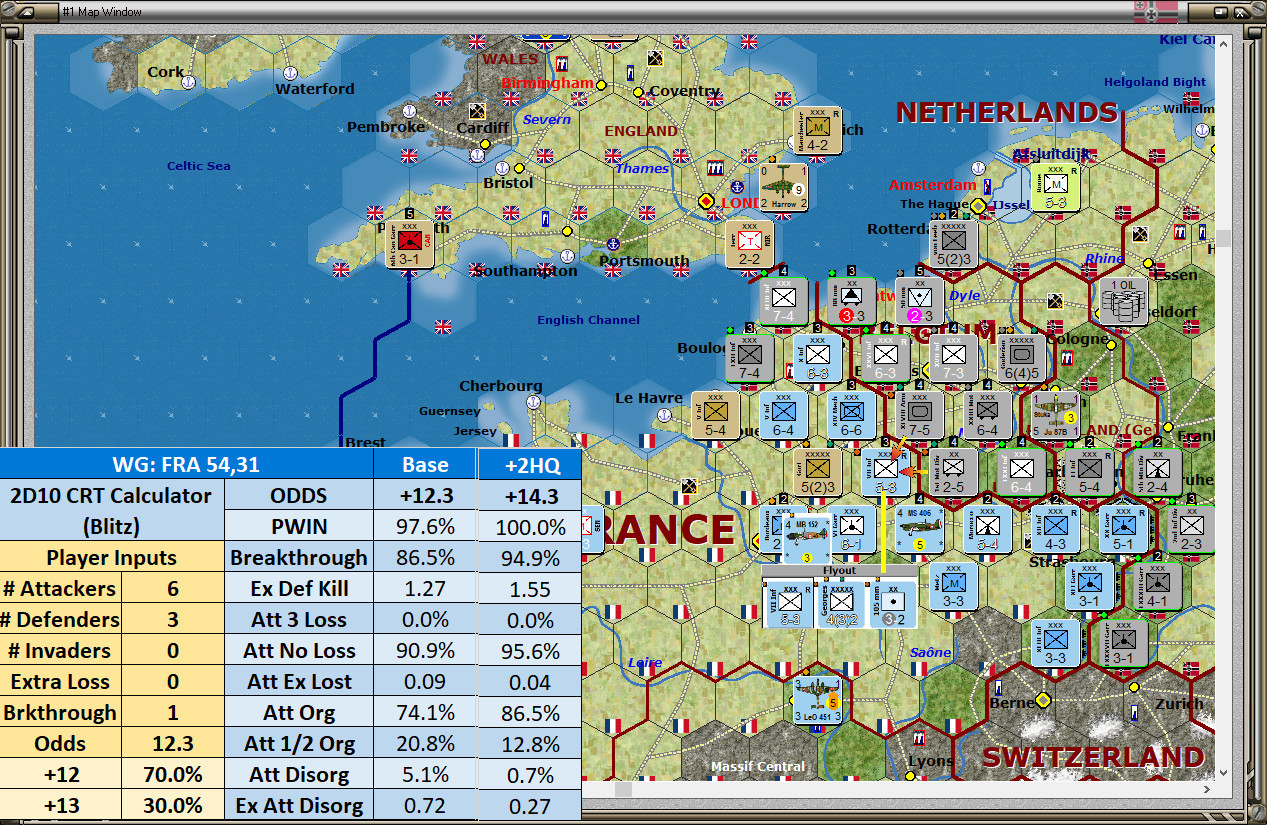Select the yellow-green Netherlands 5-3 militia counter

pos(1055,188)
